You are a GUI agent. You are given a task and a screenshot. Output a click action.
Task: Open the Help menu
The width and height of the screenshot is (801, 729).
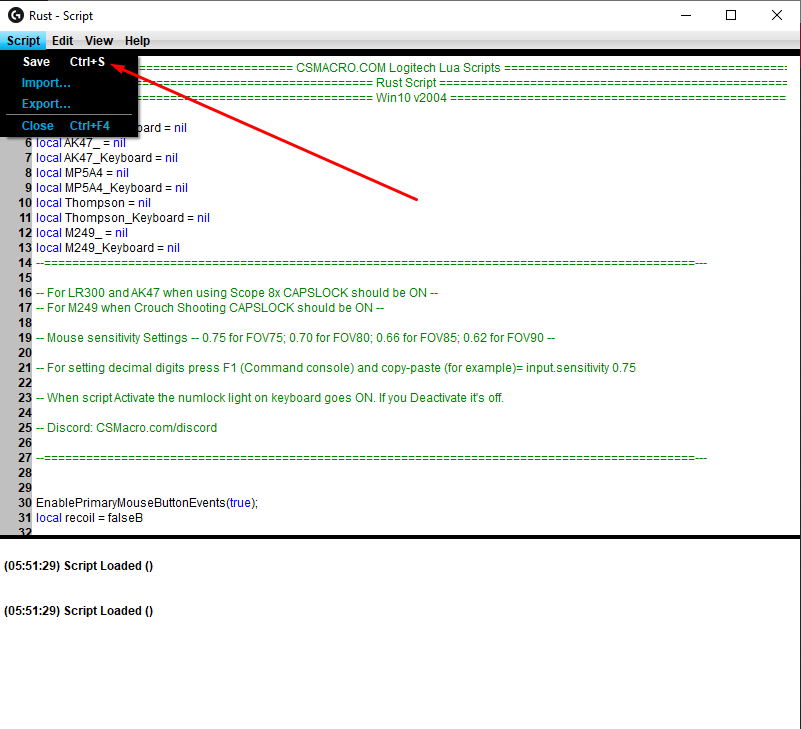pyautogui.click(x=137, y=41)
